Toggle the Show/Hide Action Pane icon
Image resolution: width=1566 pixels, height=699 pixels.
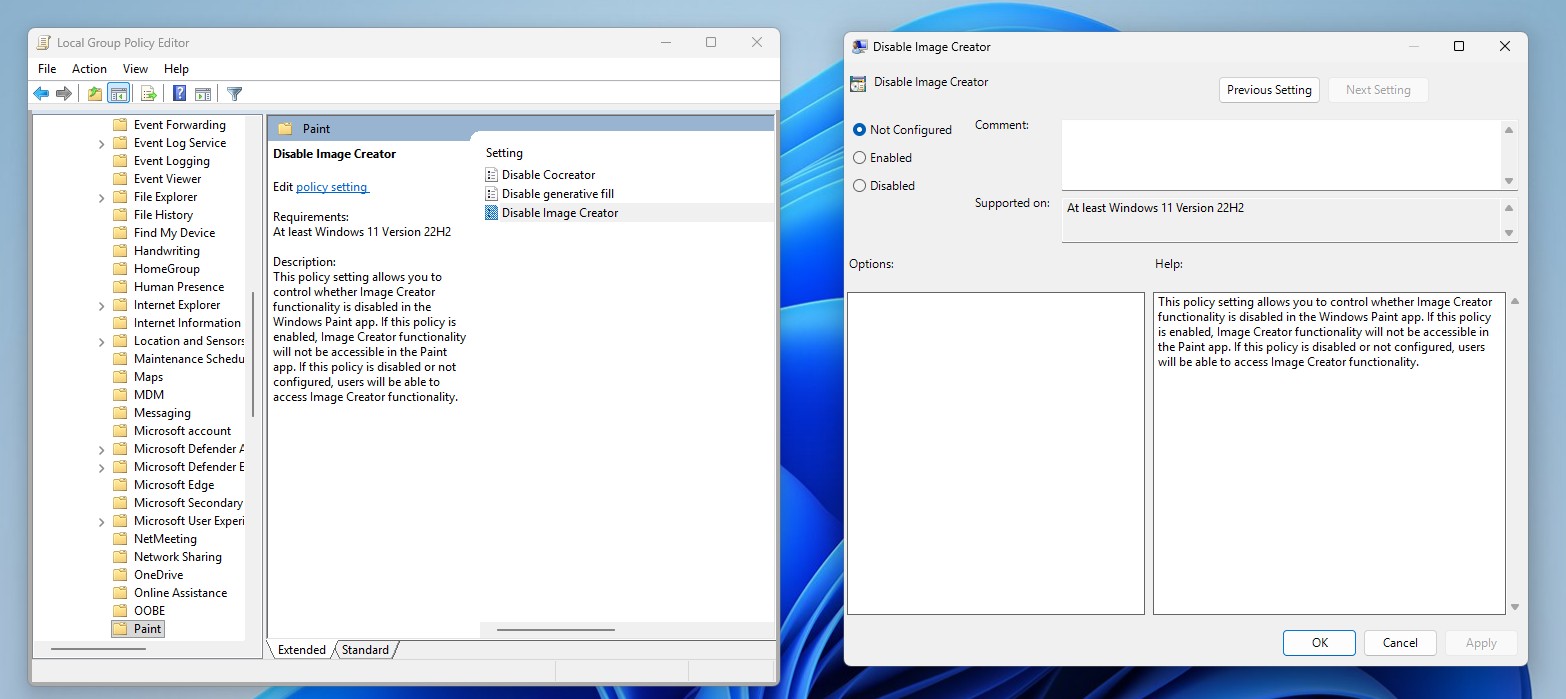[x=203, y=93]
